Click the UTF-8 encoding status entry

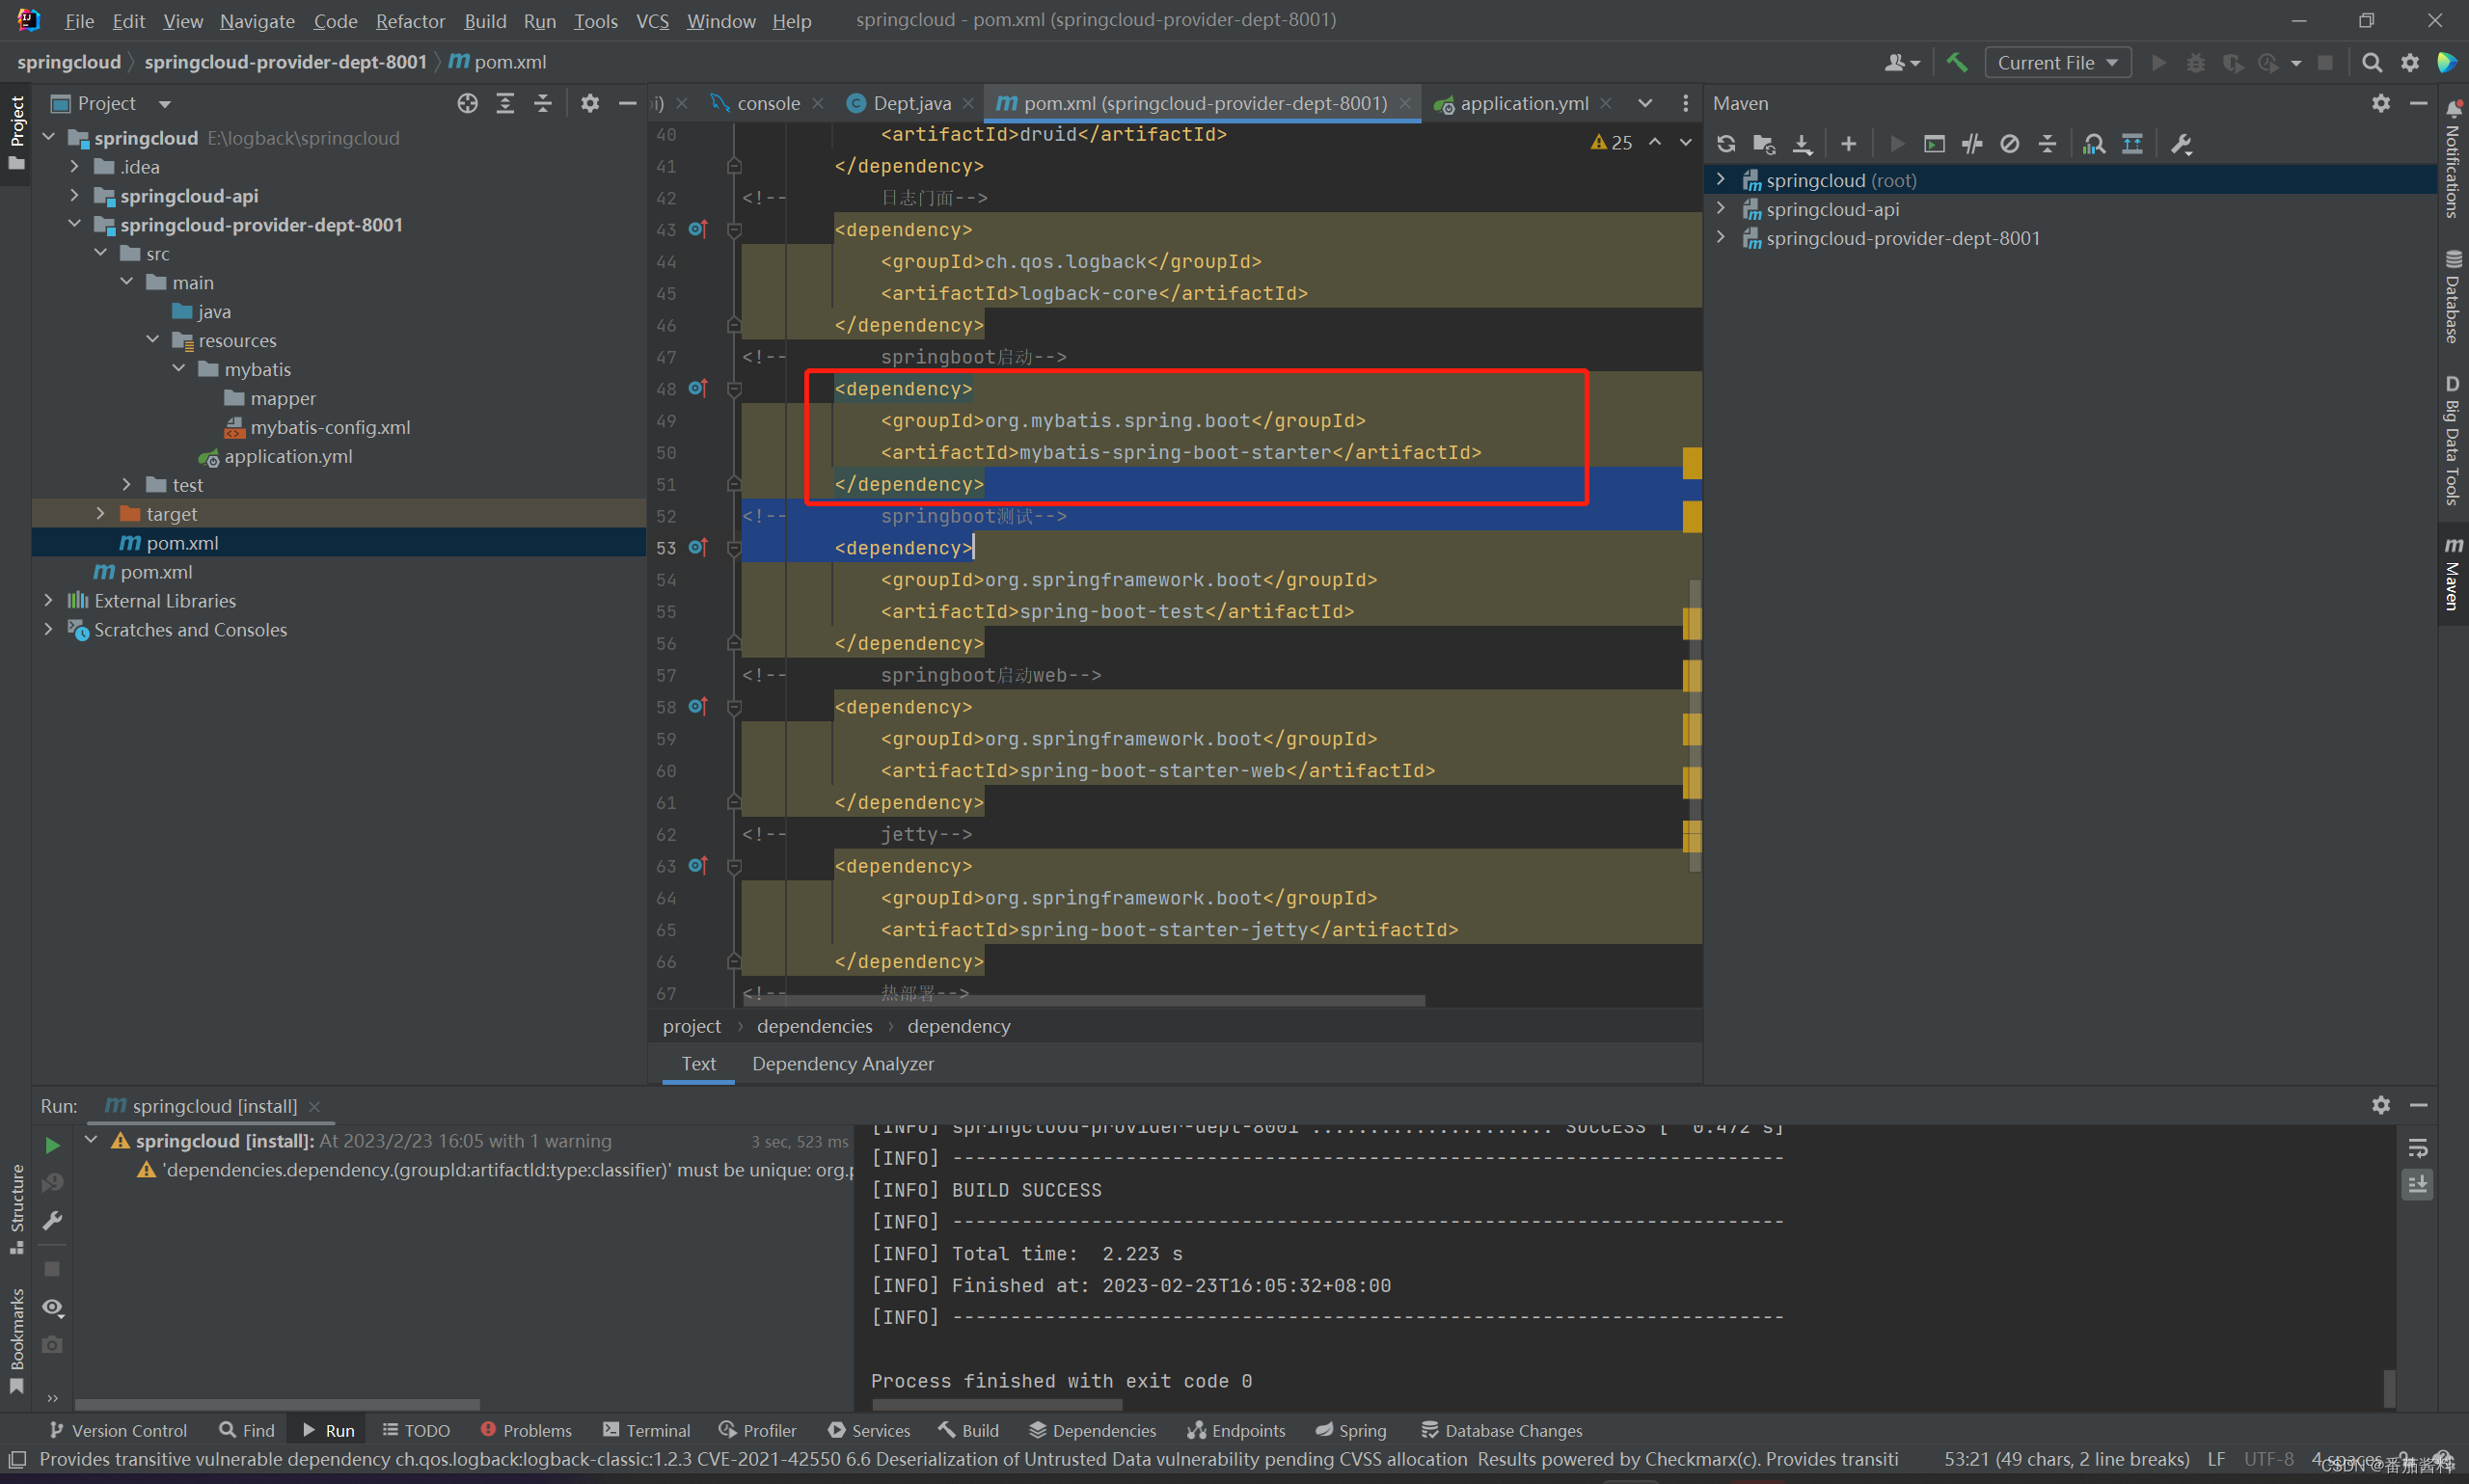(x=2268, y=1459)
